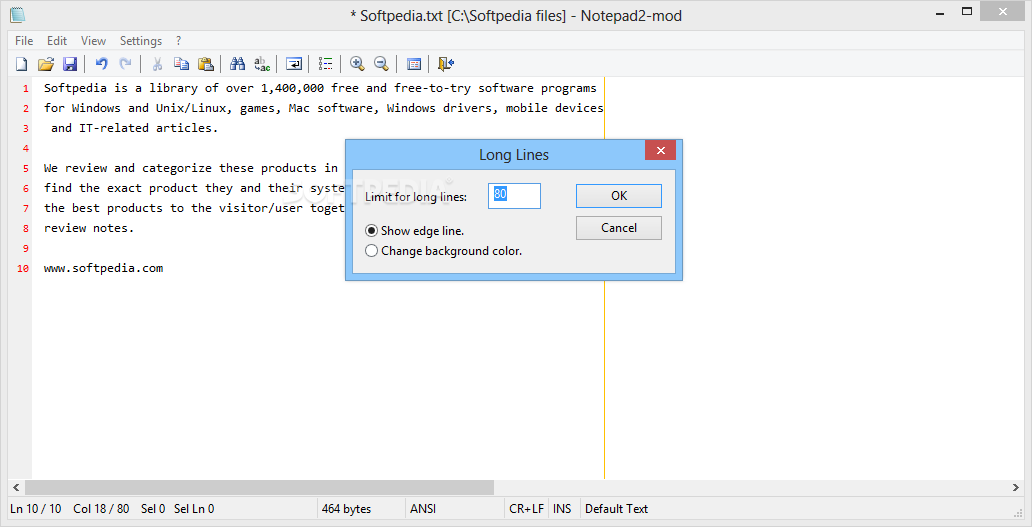The width and height of the screenshot is (1032, 527).
Task: Open Find with binoculars icon
Action: click(238, 64)
